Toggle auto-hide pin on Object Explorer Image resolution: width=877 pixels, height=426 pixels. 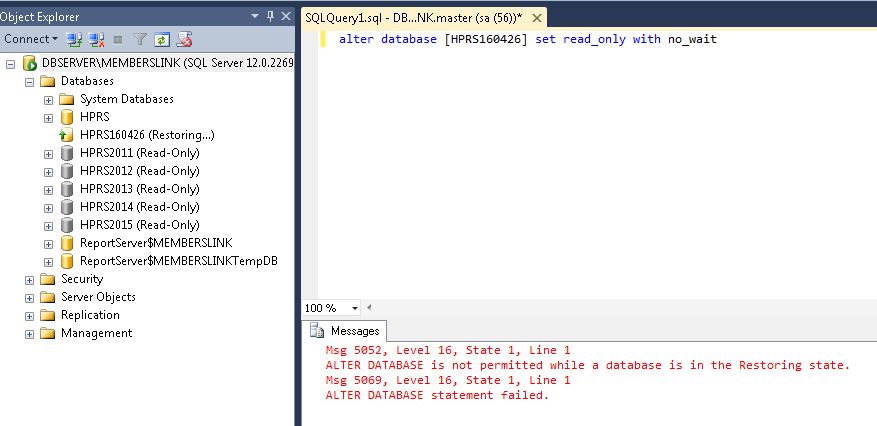[x=269, y=17]
